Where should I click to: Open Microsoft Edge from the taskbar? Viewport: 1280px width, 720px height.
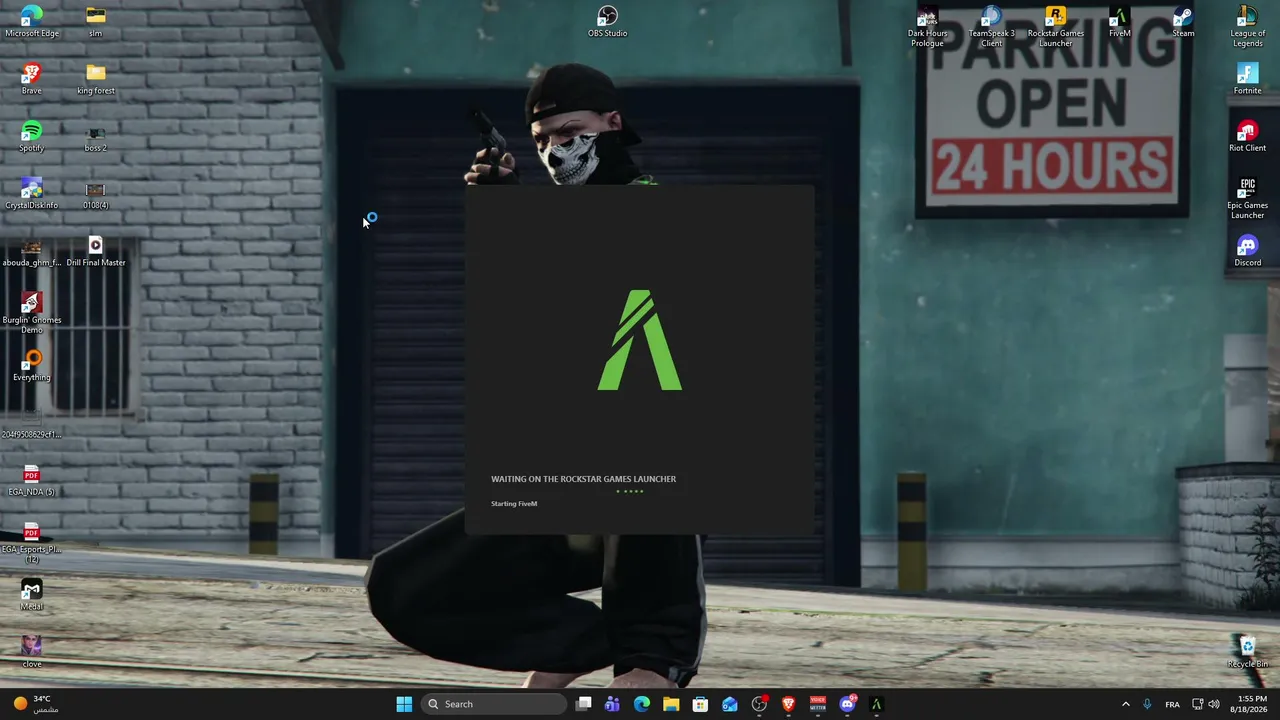click(642, 704)
